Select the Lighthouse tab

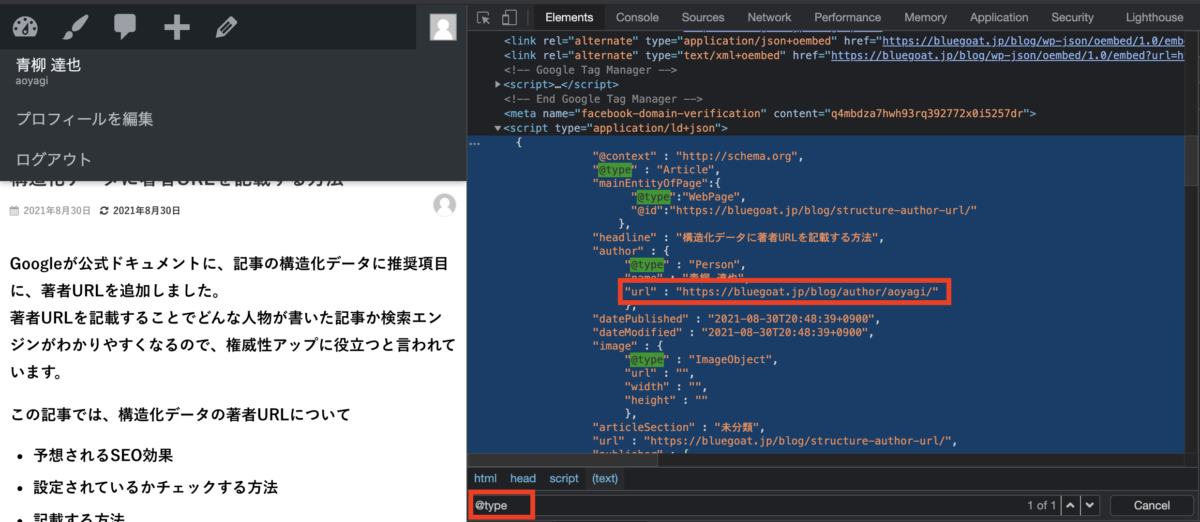(1154, 17)
